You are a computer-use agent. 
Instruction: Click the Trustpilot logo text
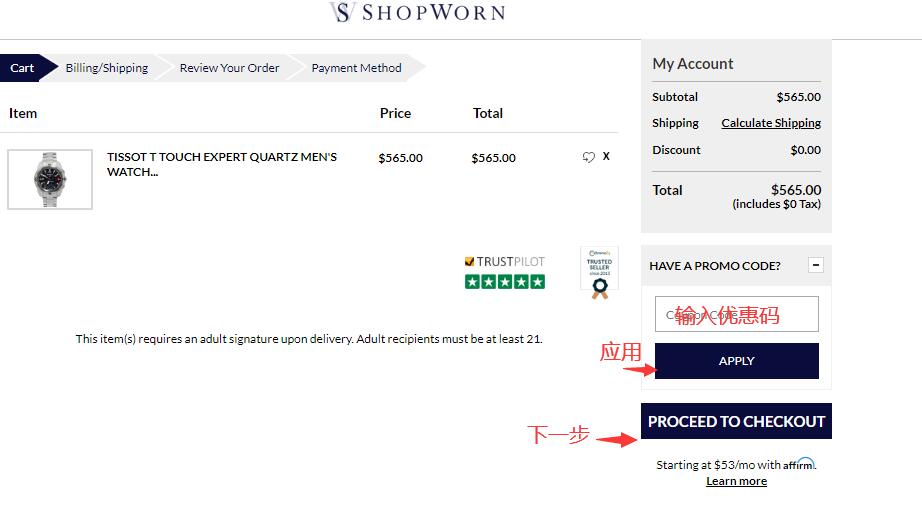[505, 261]
